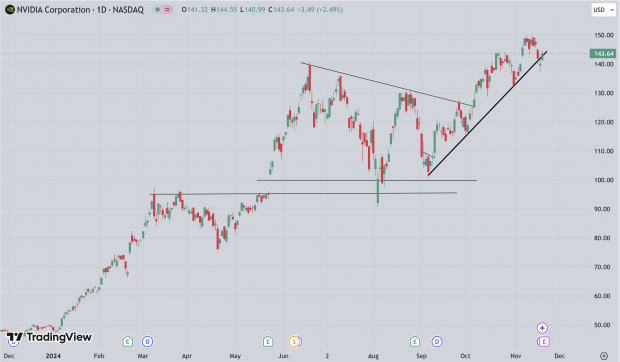Select the thick black ascending trendline
This screenshot has width=620, height=362.
coord(488,113)
